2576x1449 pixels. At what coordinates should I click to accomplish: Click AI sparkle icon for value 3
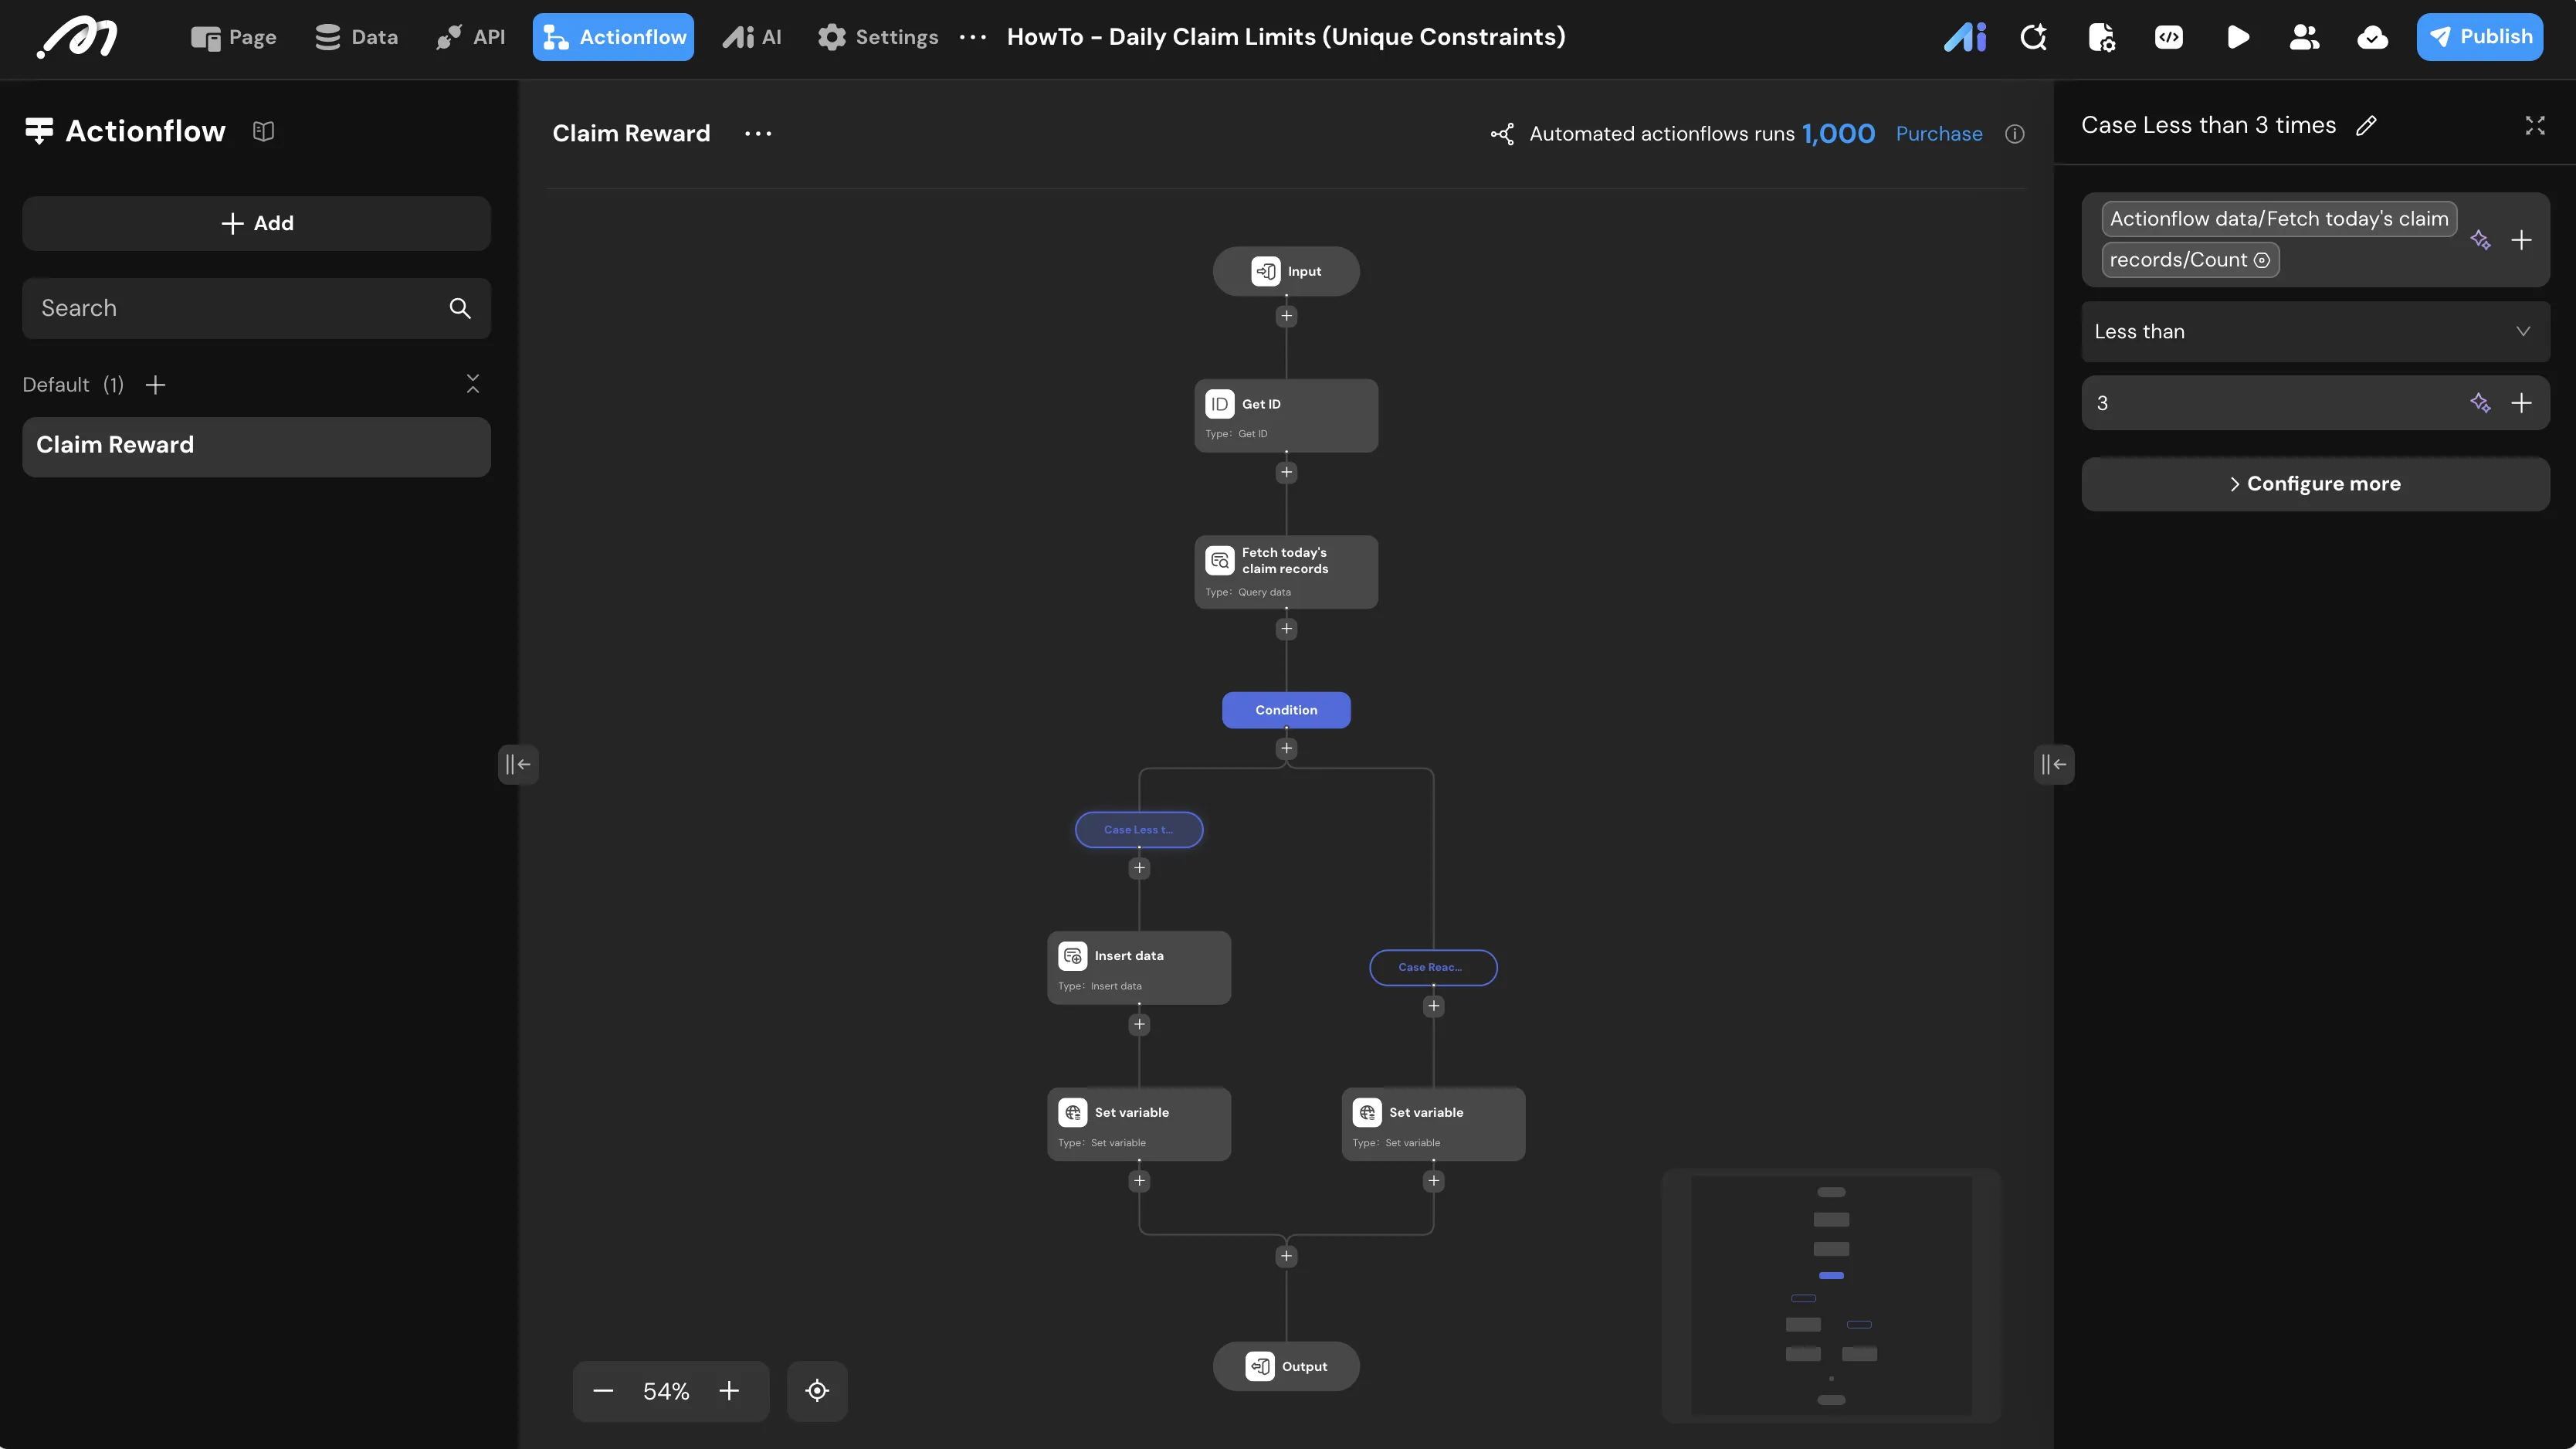point(2480,403)
